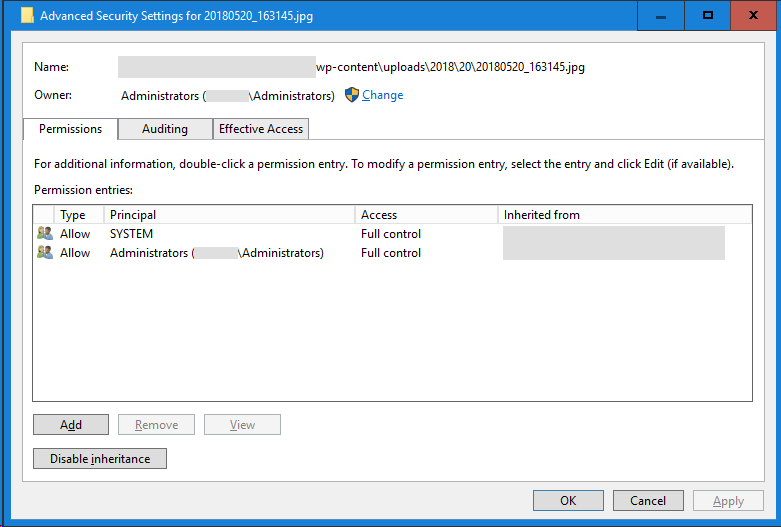
Task: Open the Change owner link
Action: click(382, 95)
